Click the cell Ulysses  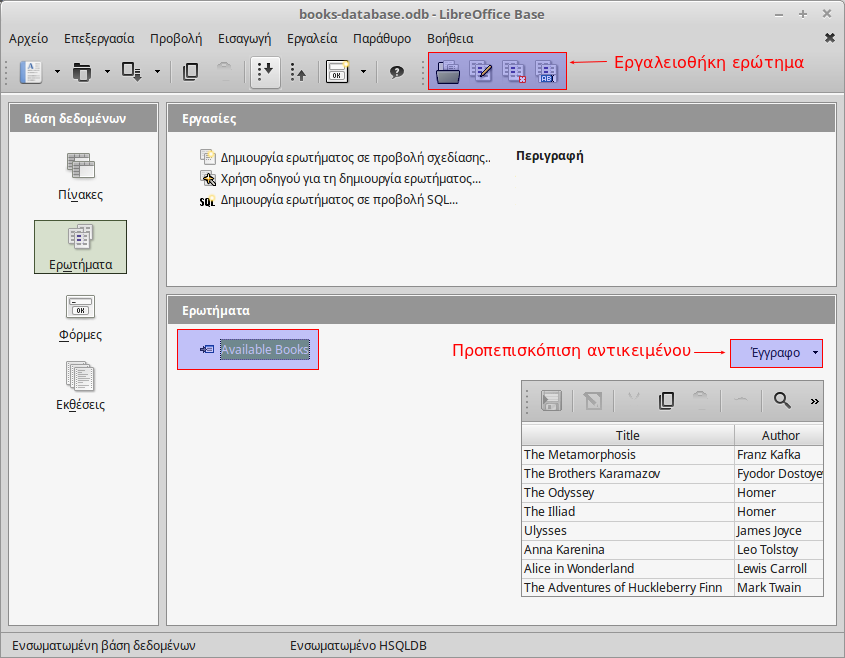(x=628, y=531)
